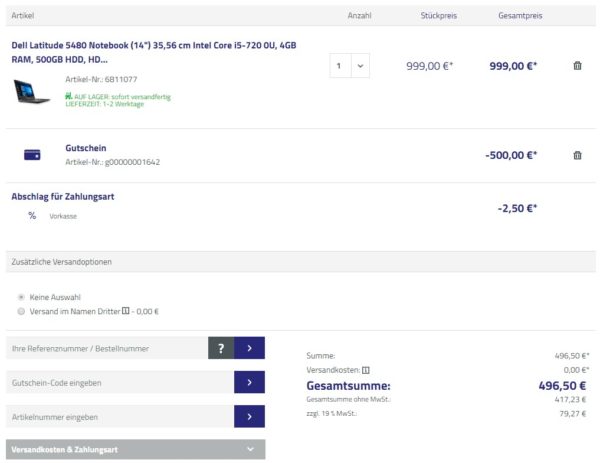This screenshot has width=600, height=463.
Task: Select the Keine Auswahl radio option
Action: tap(22, 297)
